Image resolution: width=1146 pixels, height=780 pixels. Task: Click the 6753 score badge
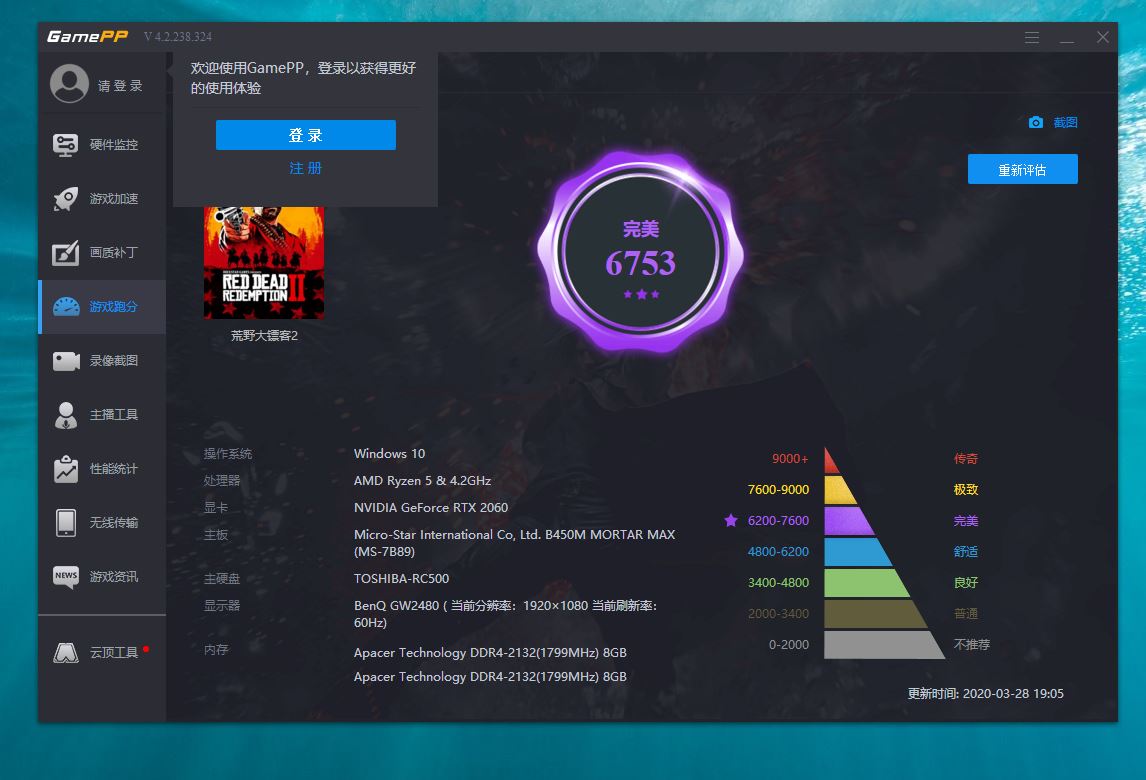tap(640, 251)
